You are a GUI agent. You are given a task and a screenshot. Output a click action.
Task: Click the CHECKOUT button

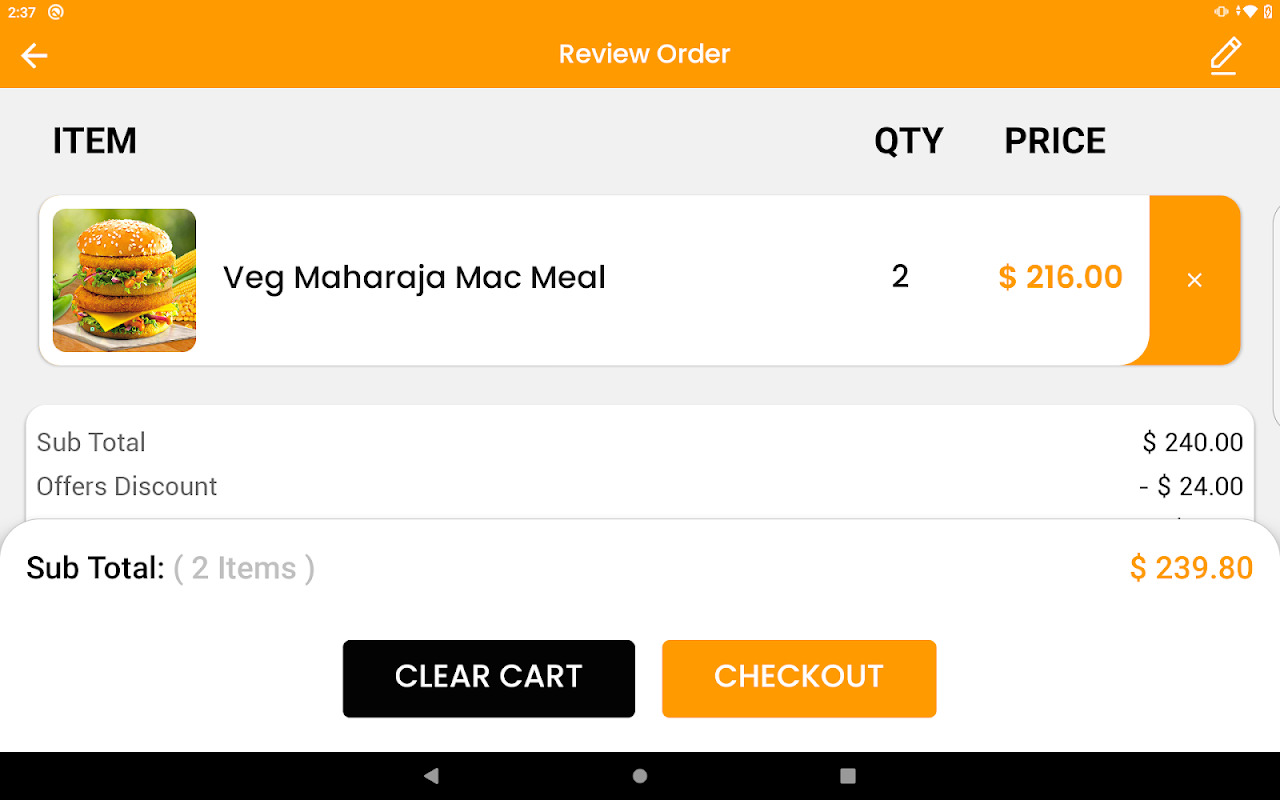[x=798, y=678]
